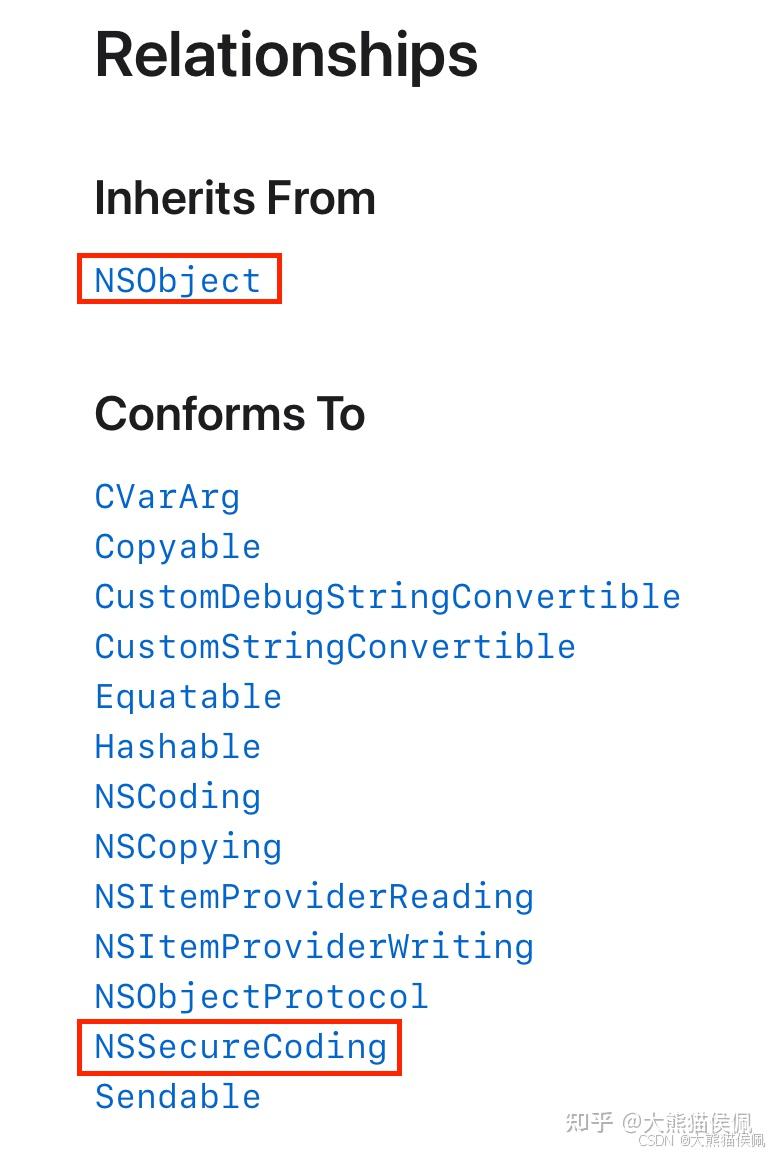This screenshot has width=772, height=1154.
Task: Click the Hashable protocol link
Action: pos(178,747)
